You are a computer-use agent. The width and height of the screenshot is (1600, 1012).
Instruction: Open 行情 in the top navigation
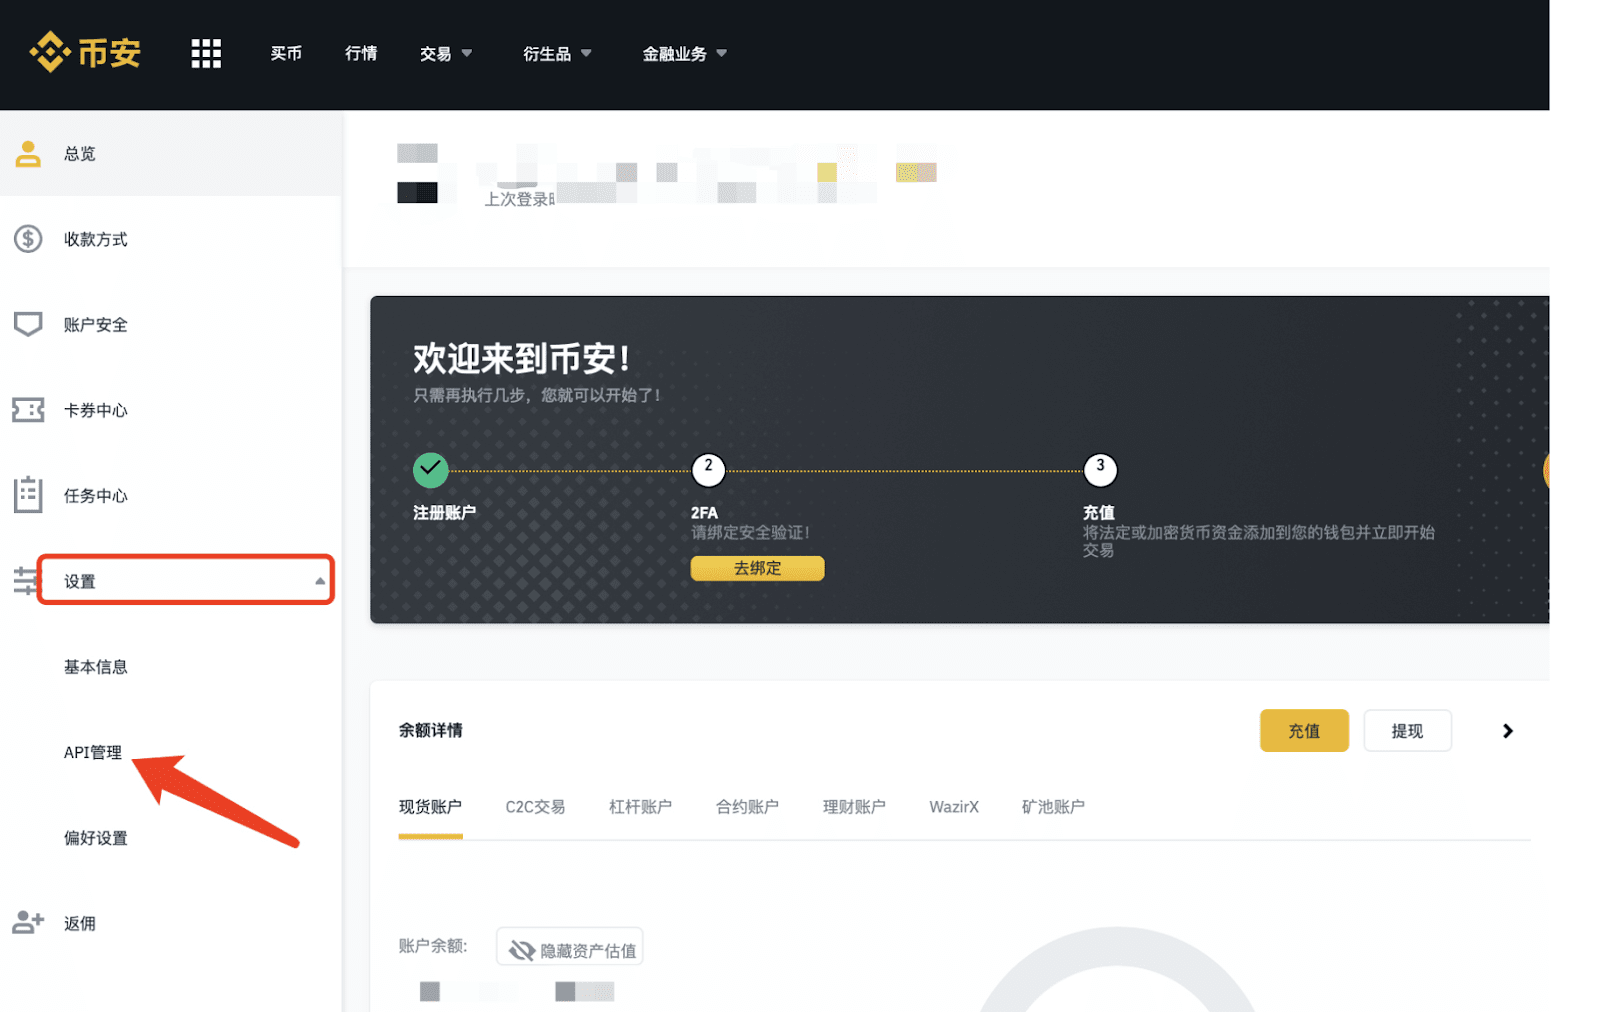(361, 53)
